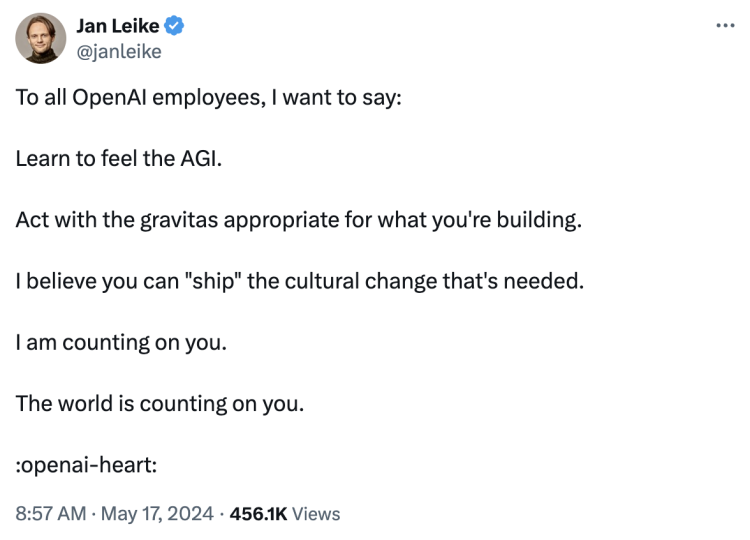Click the quoted word ship
Image resolution: width=750 pixels, height=540 pixels.
(213, 281)
